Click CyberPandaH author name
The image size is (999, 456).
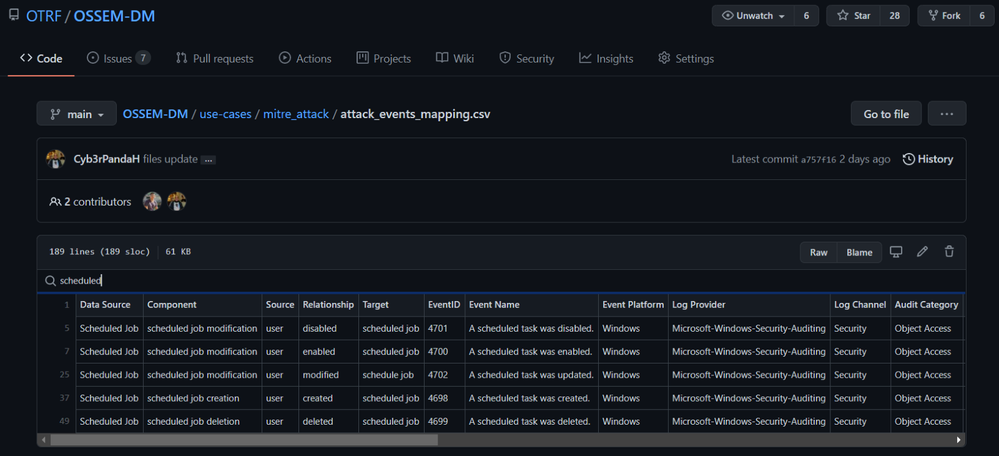pyautogui.click(x=106, y=159)
